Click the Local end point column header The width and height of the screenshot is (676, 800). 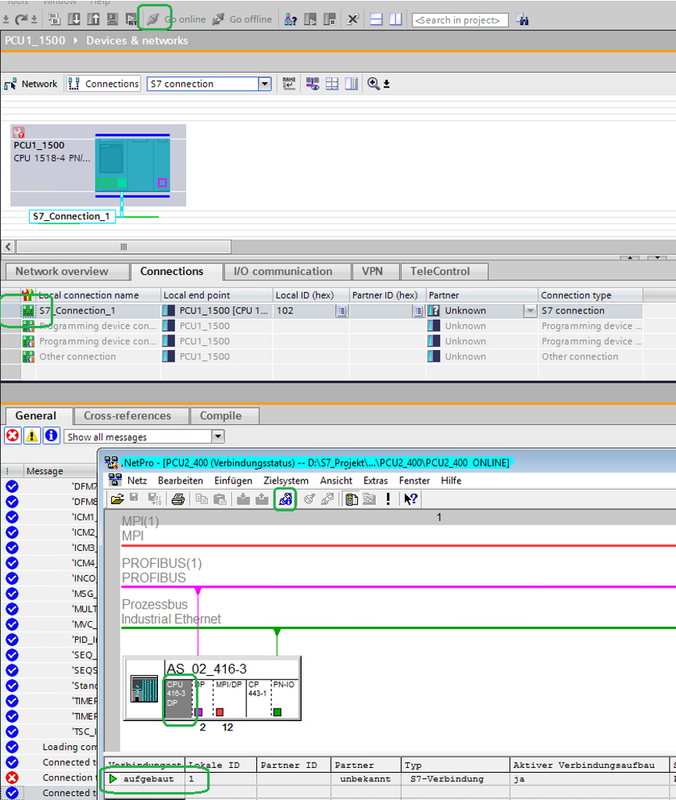[x=217, y=295]
